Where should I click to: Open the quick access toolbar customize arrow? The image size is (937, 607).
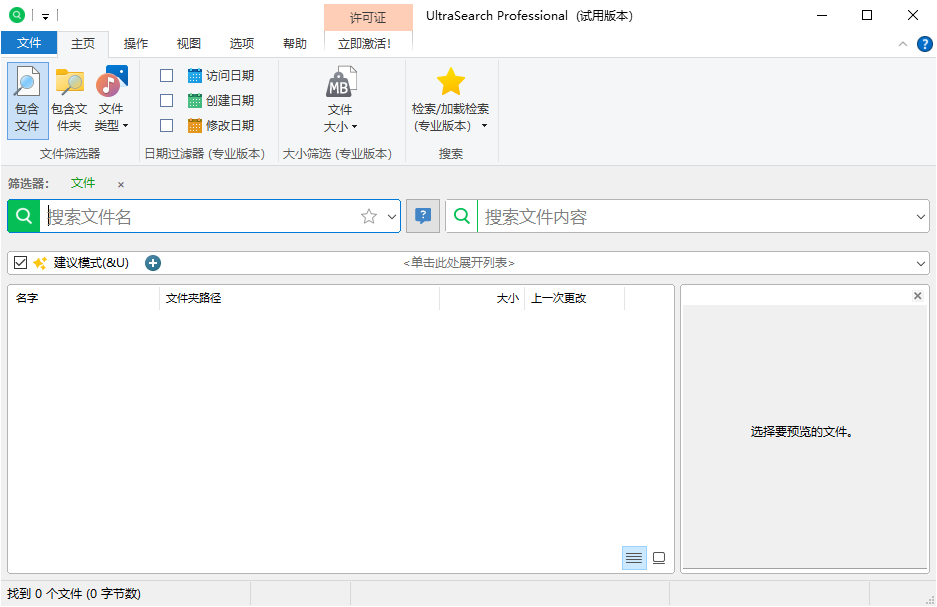coord(45,16)
